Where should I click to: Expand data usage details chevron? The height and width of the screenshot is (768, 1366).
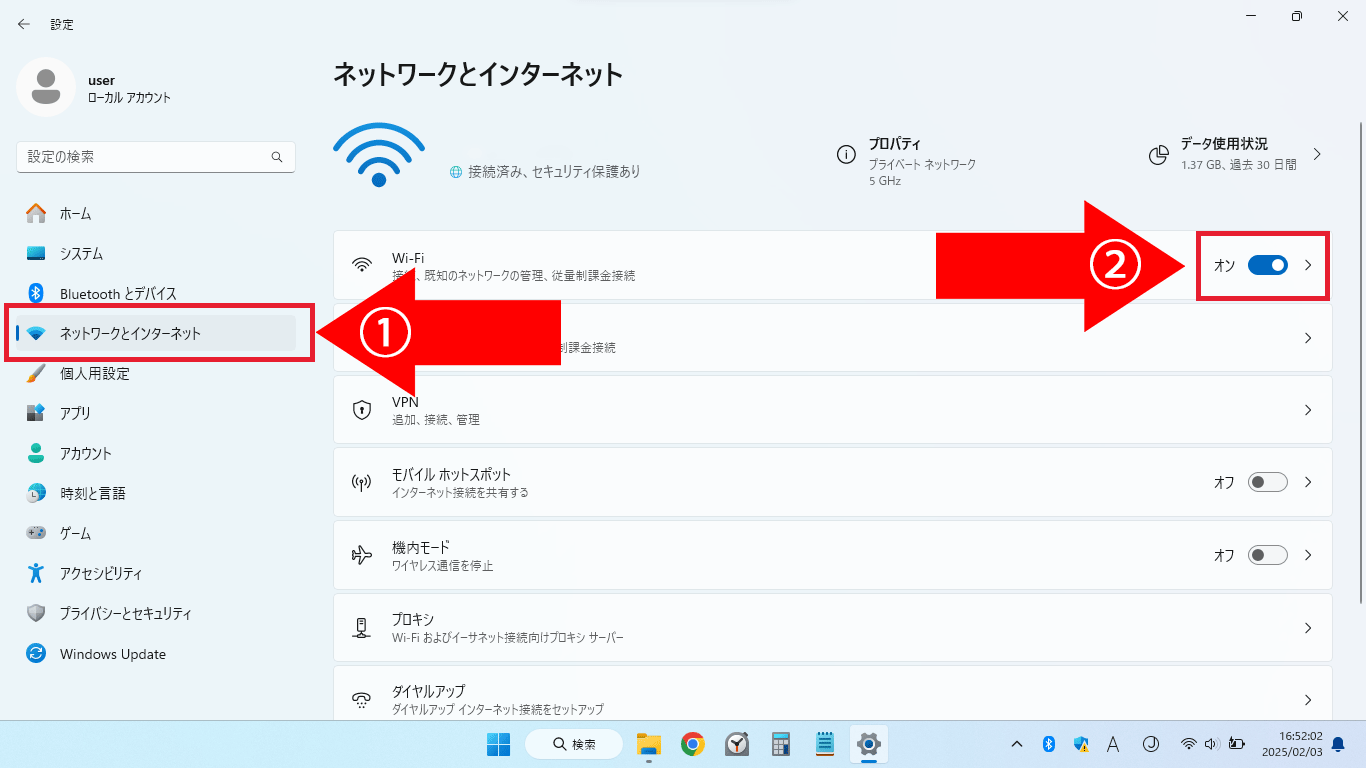pos(1317,155)
